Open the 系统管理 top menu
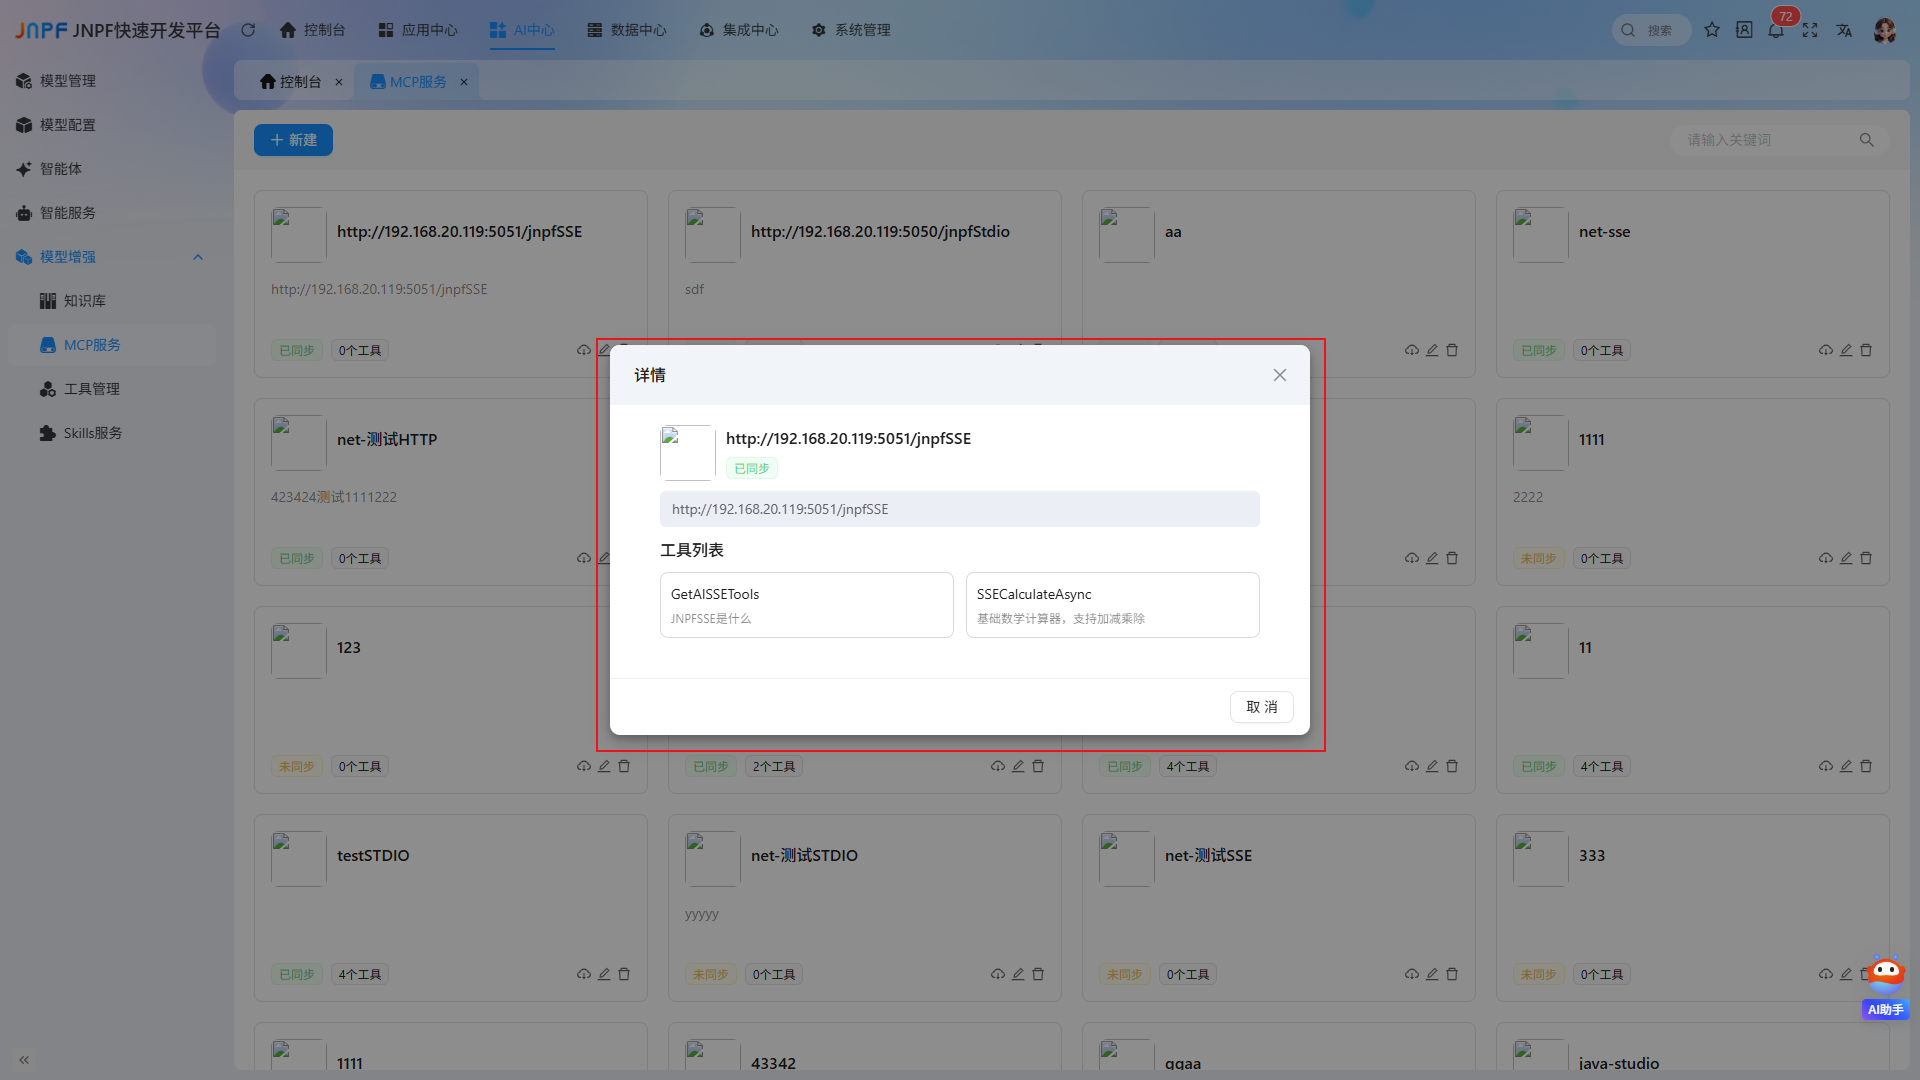The width and height of the screenshot is (1920, 1080). [851, 30]
